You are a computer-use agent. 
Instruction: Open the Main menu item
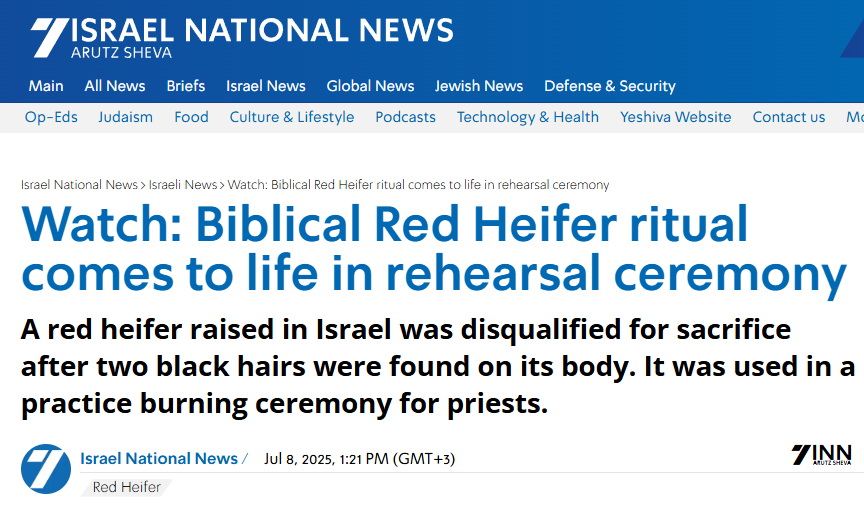[x=46, y=86]
